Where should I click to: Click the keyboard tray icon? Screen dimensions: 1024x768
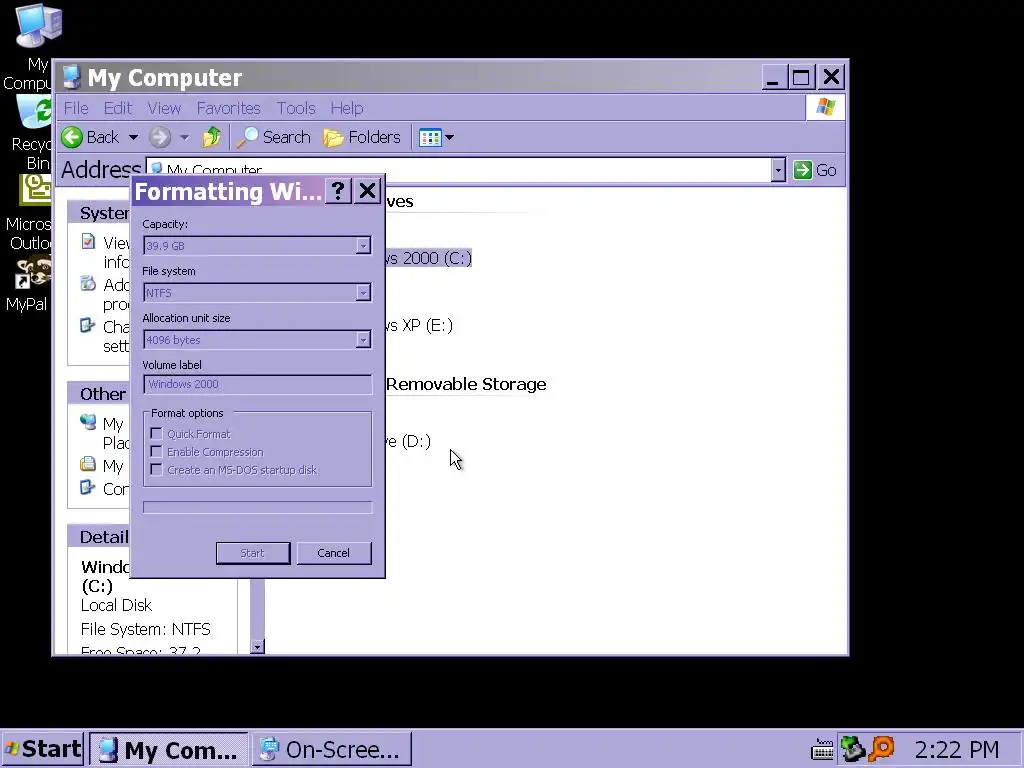(x=823, y=750)
